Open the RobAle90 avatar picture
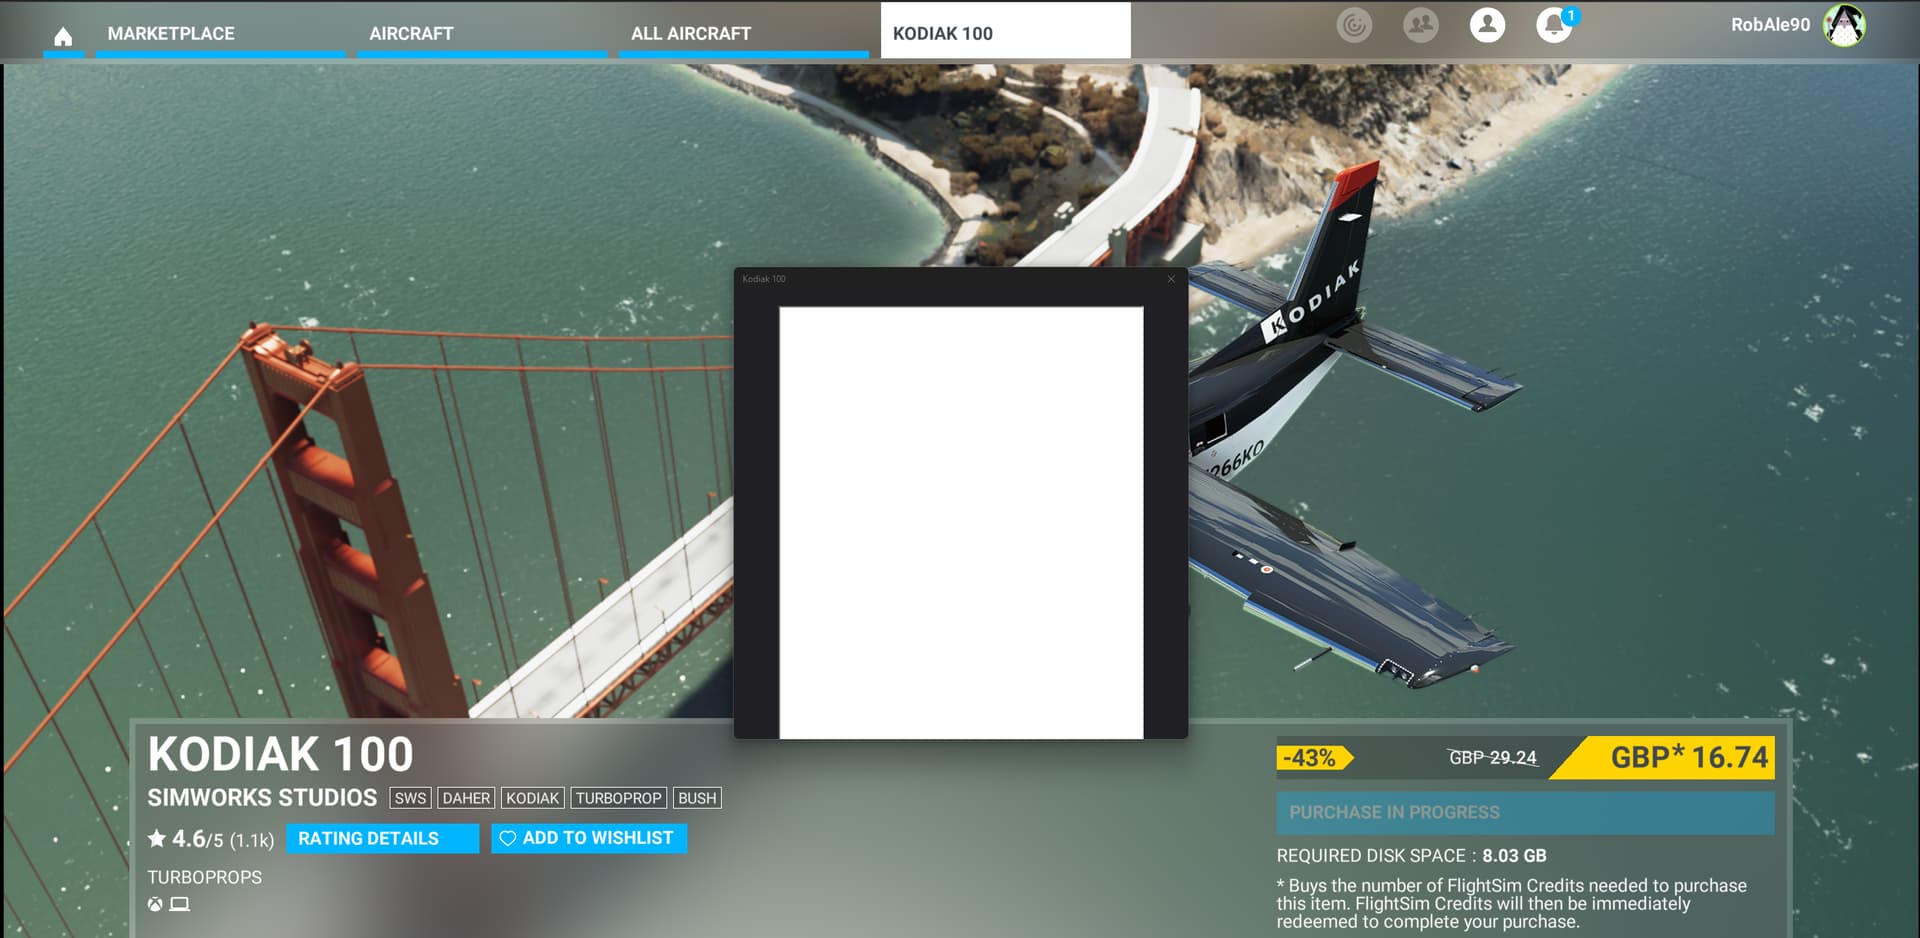The image size is (1920, 938). [1844, 25]
